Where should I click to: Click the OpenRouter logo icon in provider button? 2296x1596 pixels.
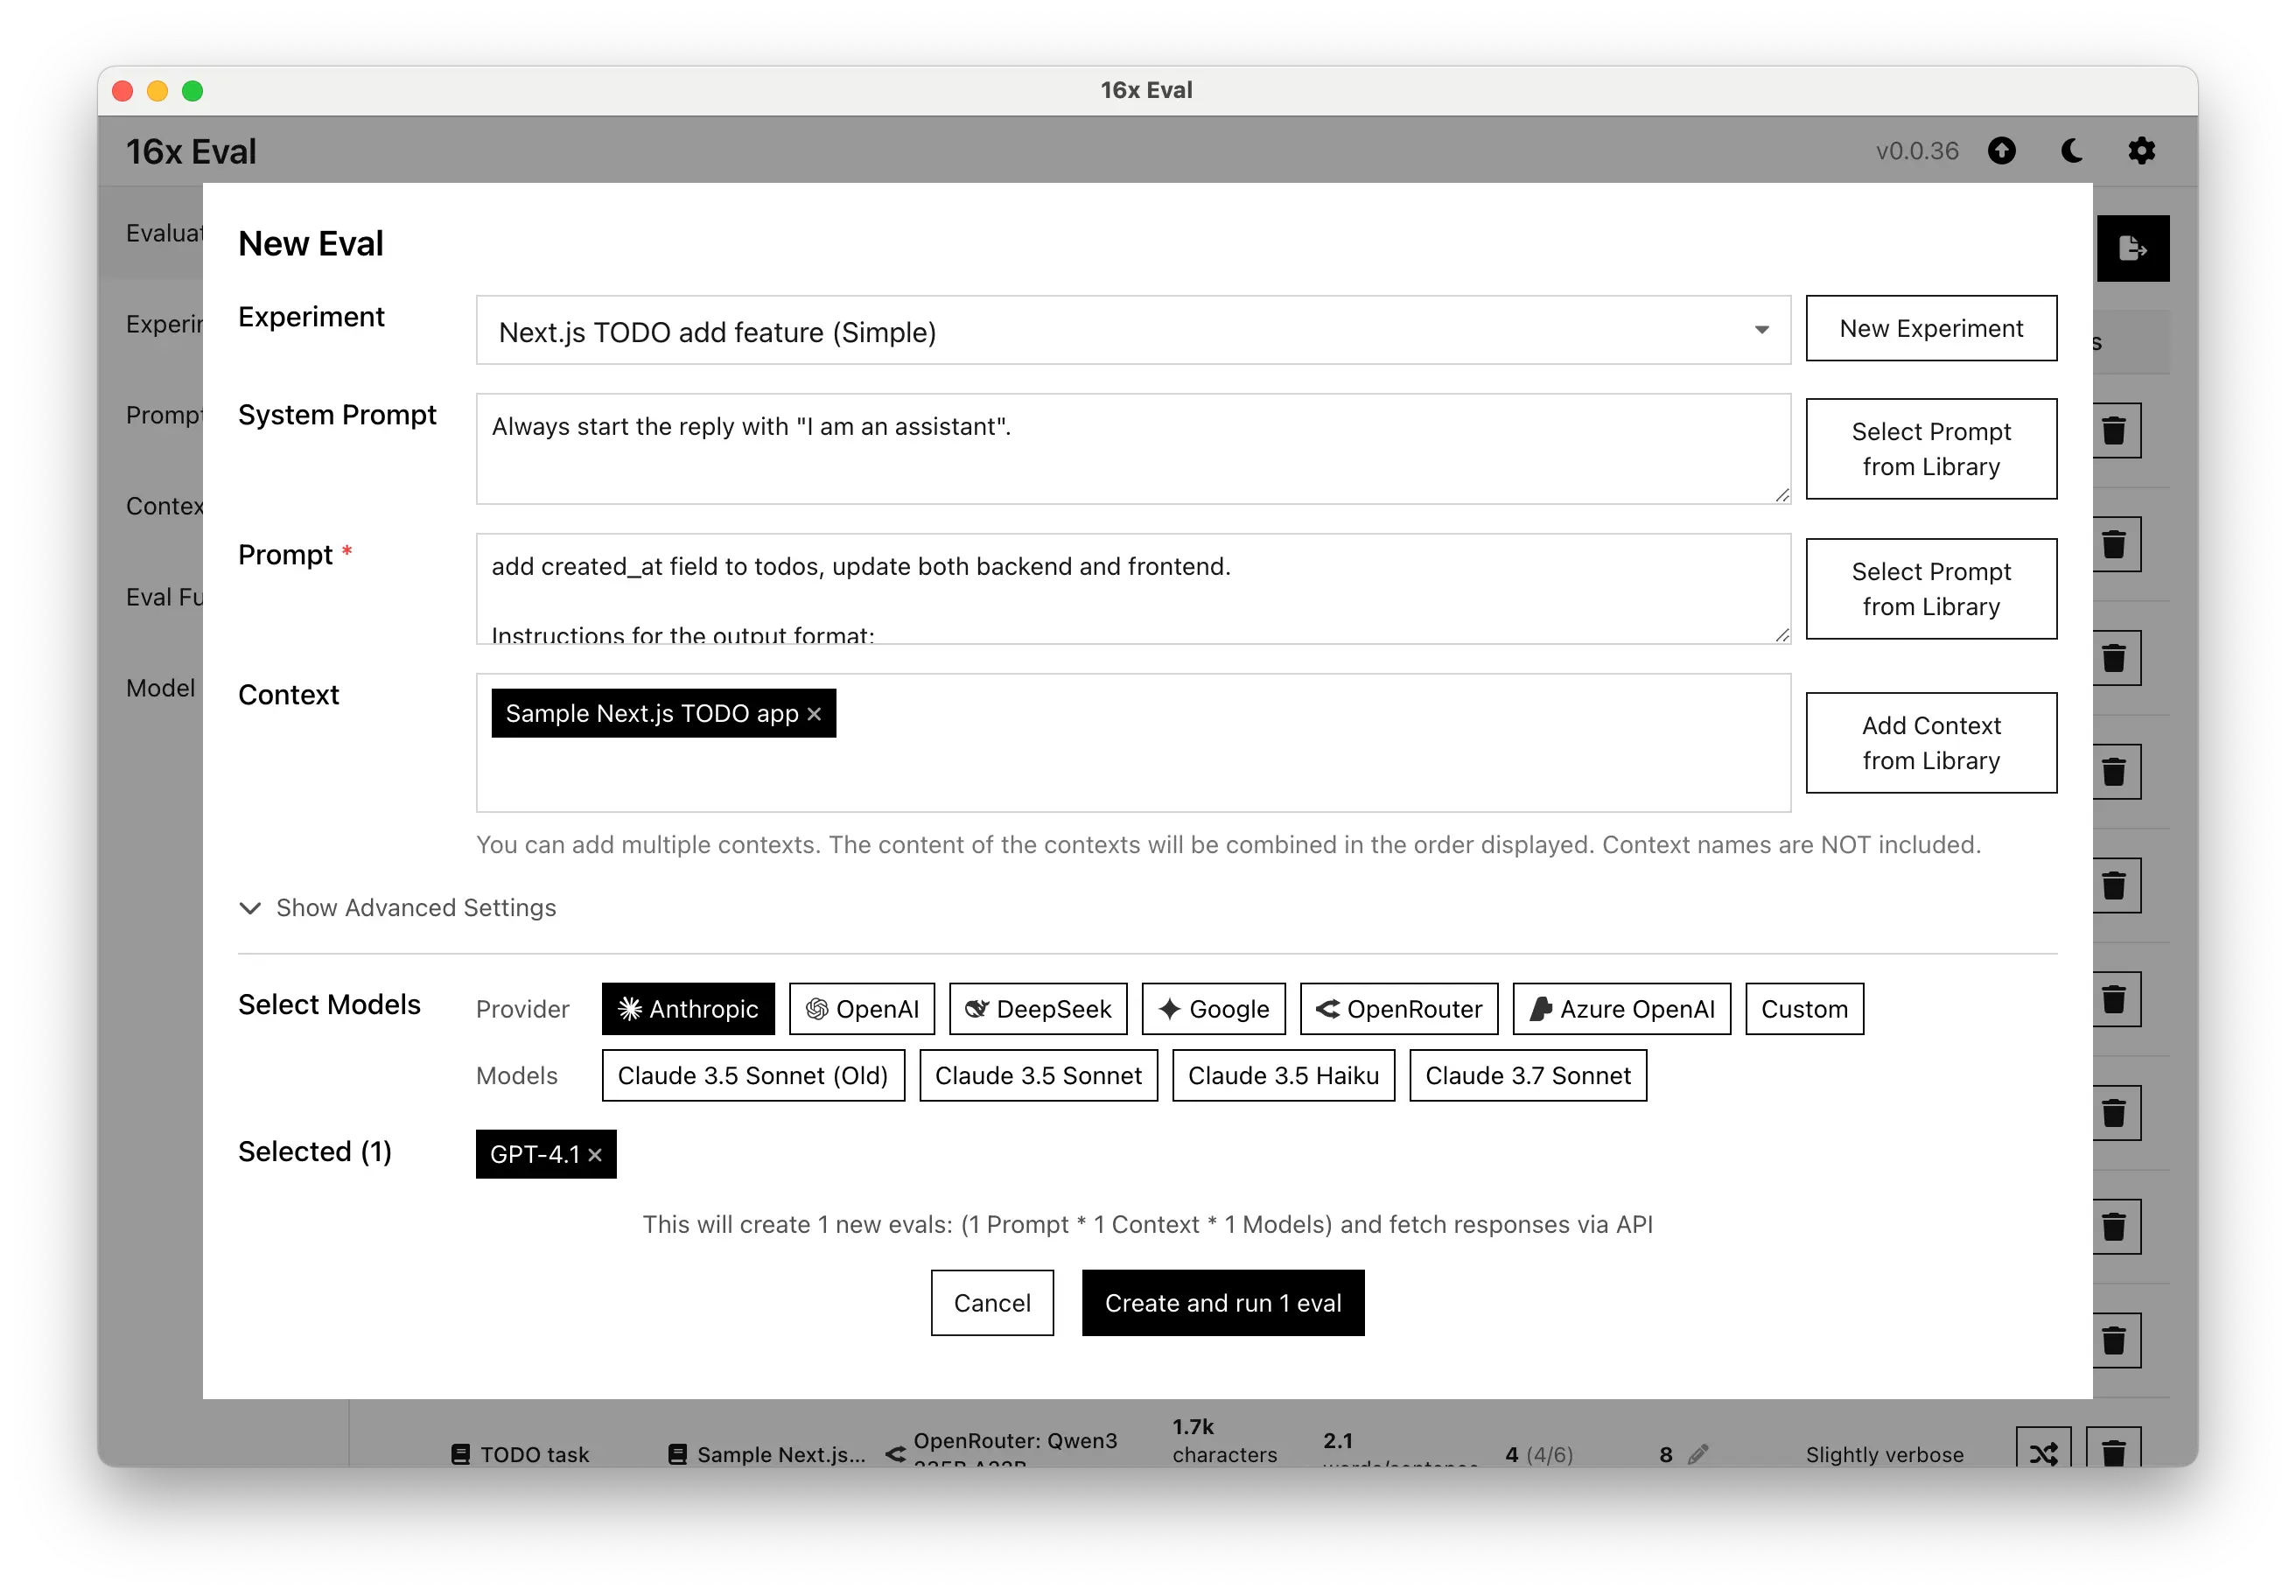(x=1328, y=1009)
